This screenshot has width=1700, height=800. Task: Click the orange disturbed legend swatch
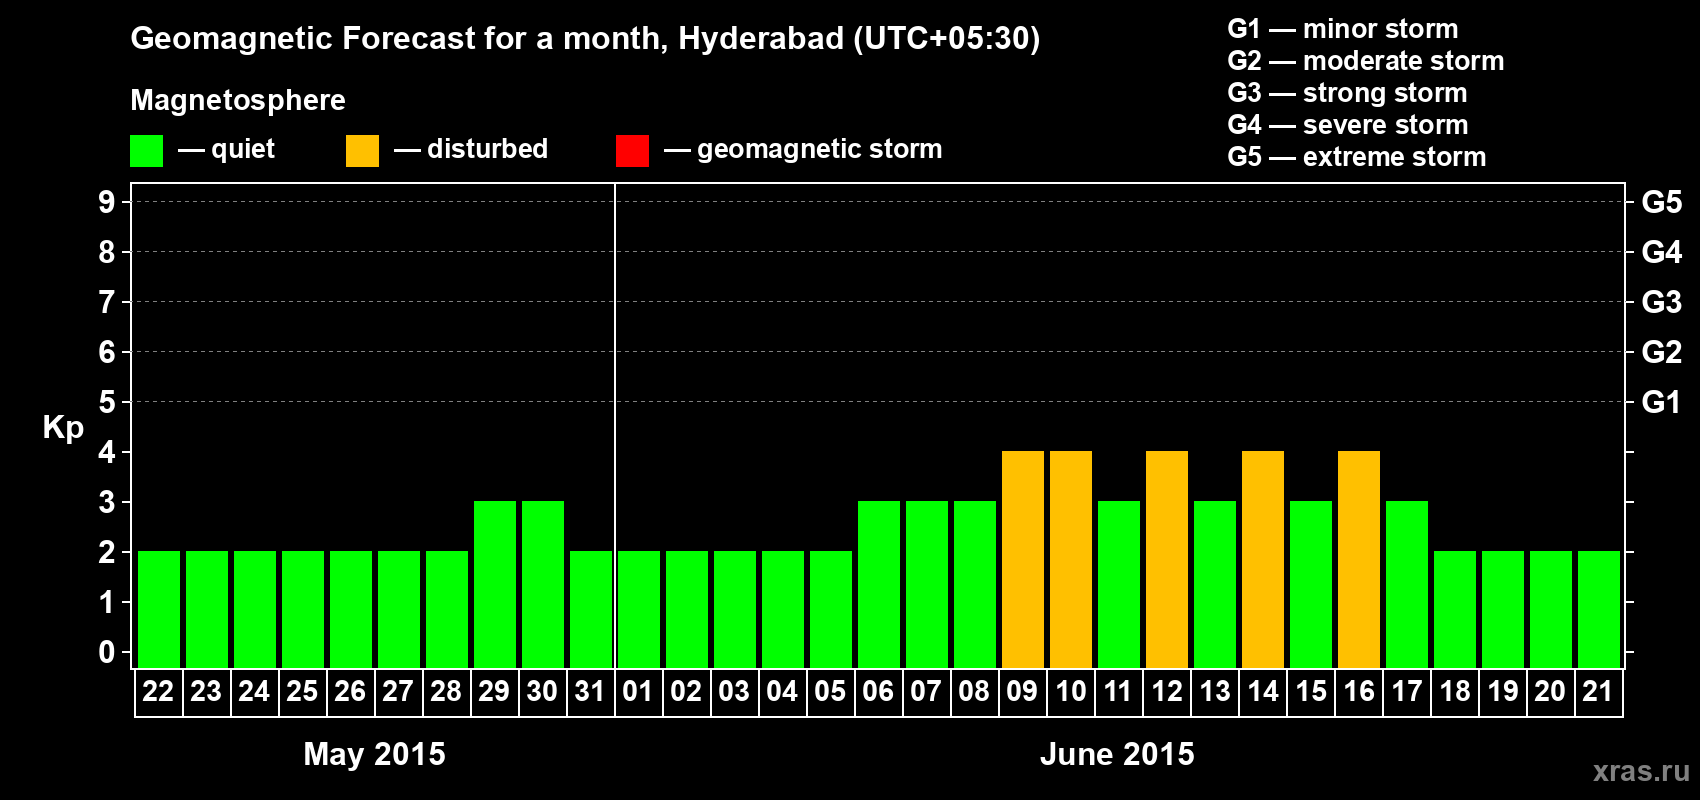tap(362, 151)
